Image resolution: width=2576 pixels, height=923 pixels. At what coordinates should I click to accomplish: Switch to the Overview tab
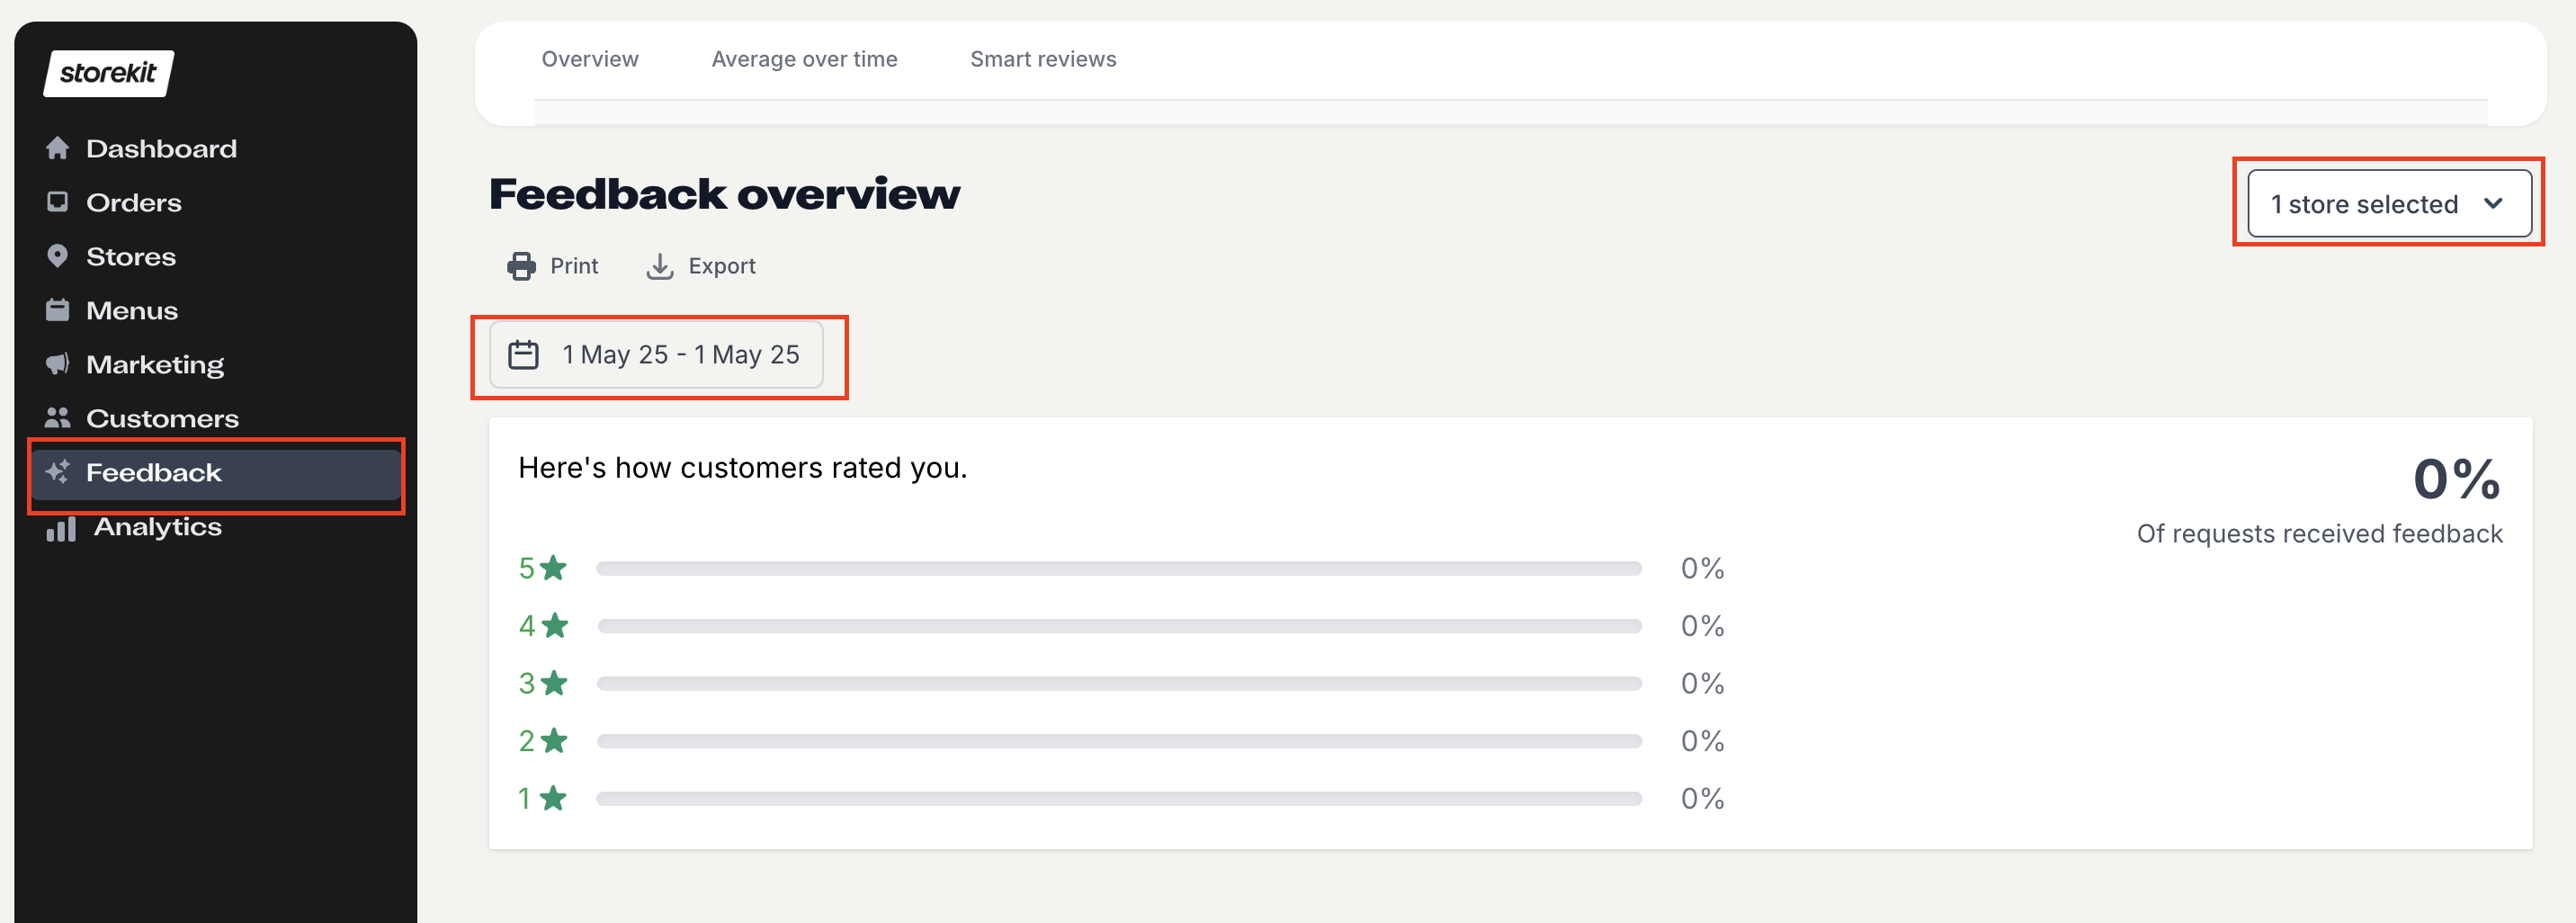[x=590, y=59]
